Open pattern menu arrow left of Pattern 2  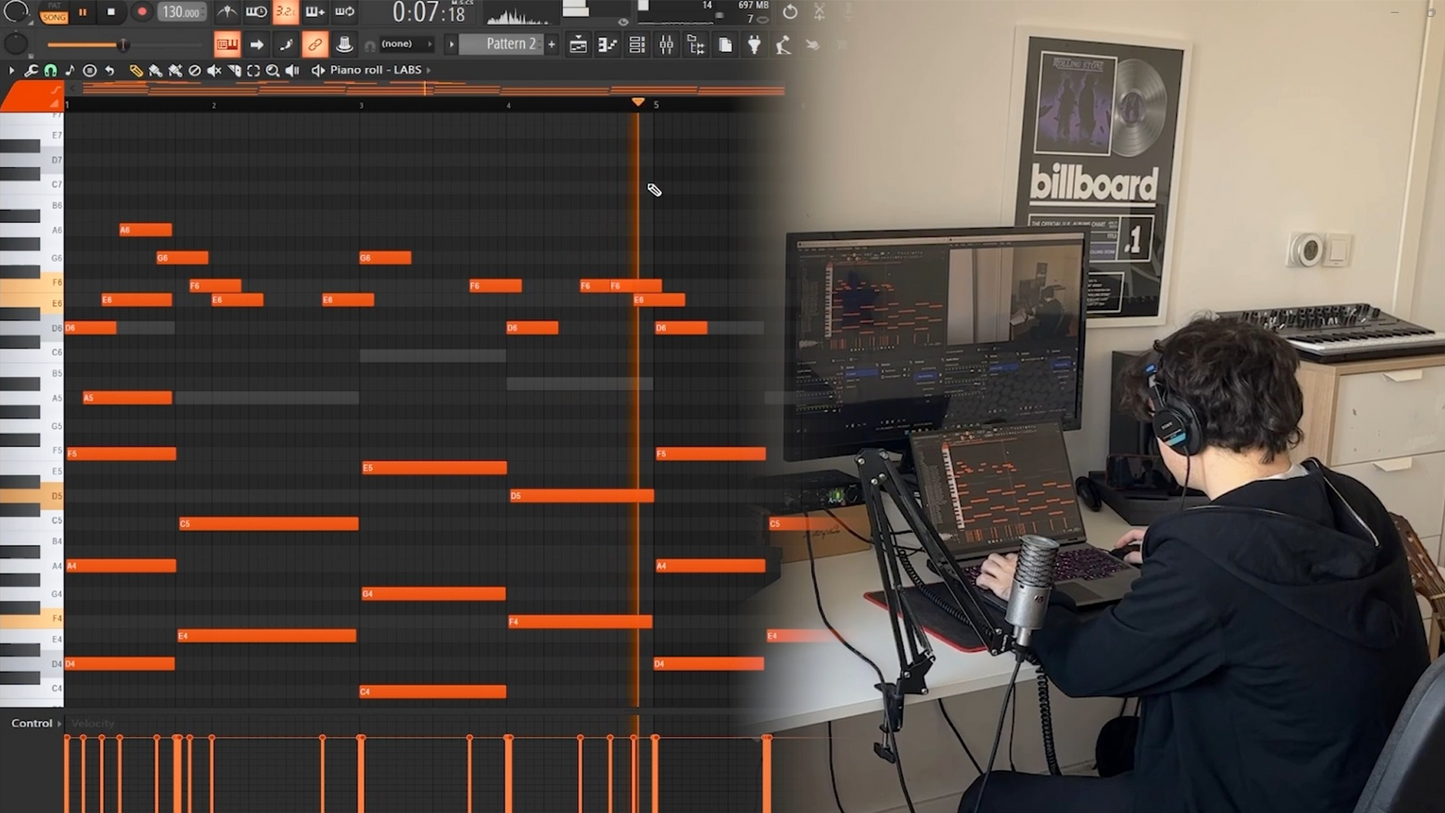point(451,44)
